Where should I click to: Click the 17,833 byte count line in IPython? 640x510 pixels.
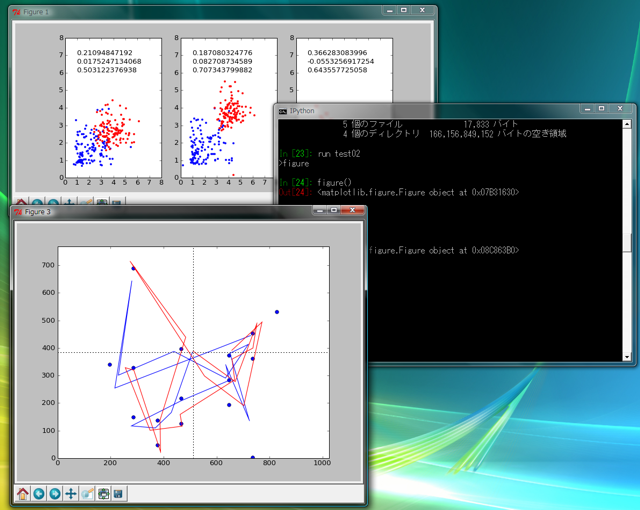430,124
